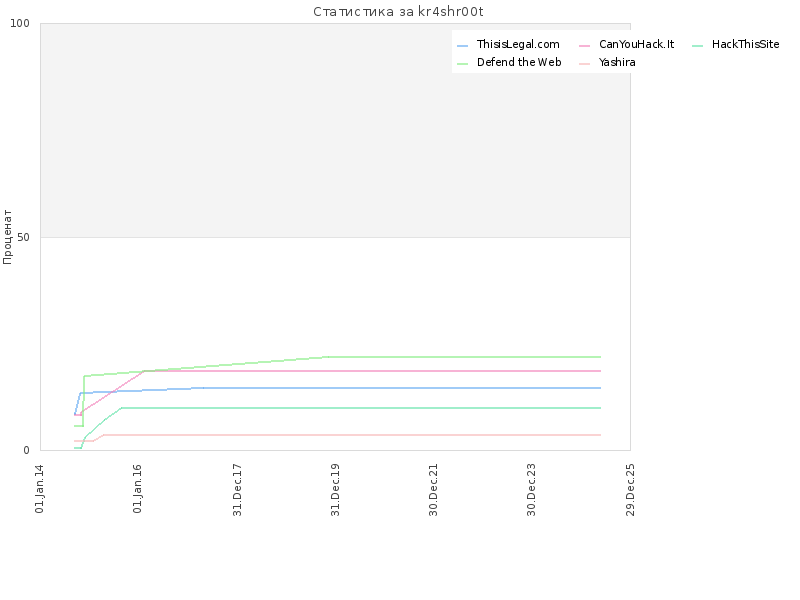Toggle CanYouHack.It series in legend
The height and width of the screenshot is (600, 800).
tap(636, 45)
